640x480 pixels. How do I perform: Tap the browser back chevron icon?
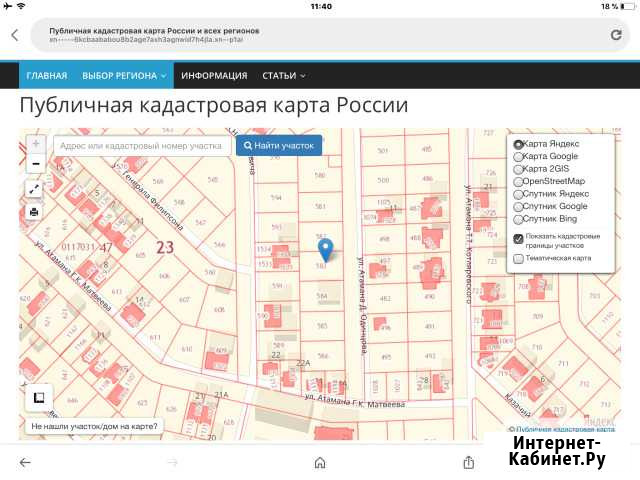coord(15,36)
